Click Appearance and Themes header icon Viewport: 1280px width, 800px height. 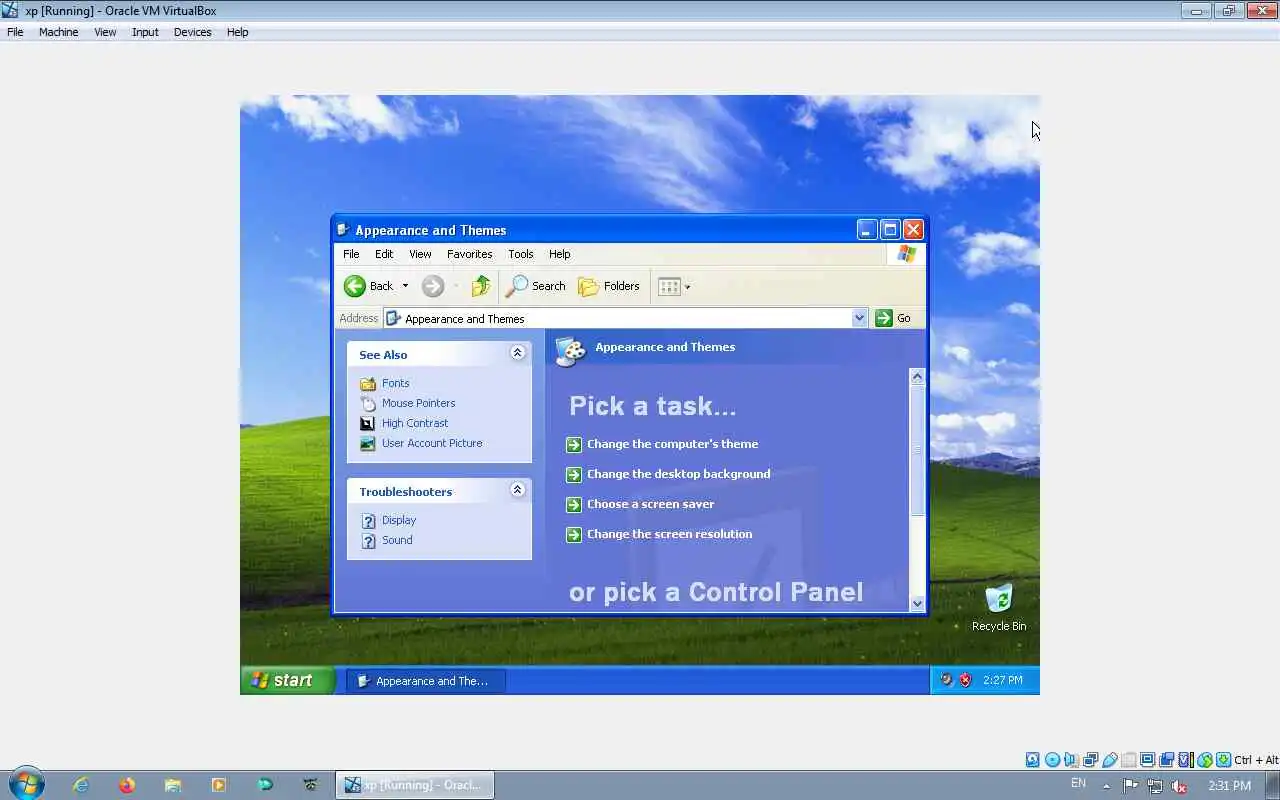pyautogui.click(x=570, y=350)
